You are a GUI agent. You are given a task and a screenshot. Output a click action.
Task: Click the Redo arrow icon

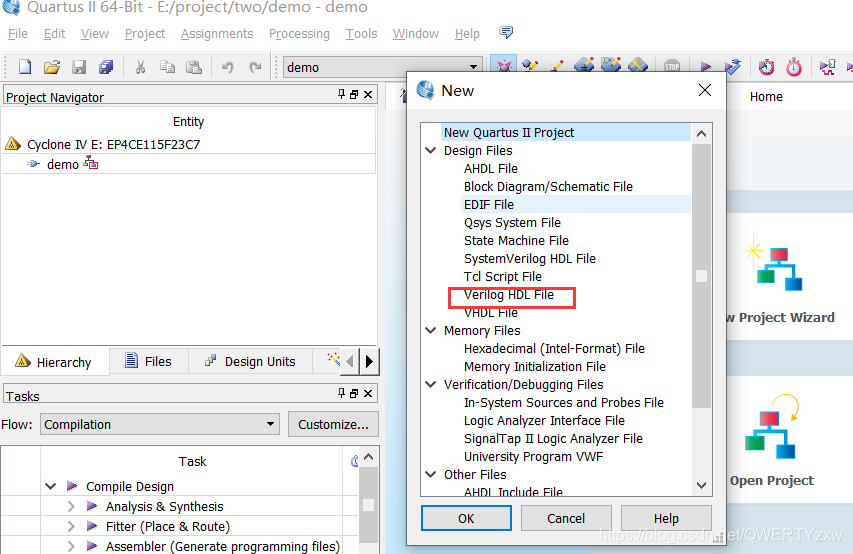coord(255,67)
